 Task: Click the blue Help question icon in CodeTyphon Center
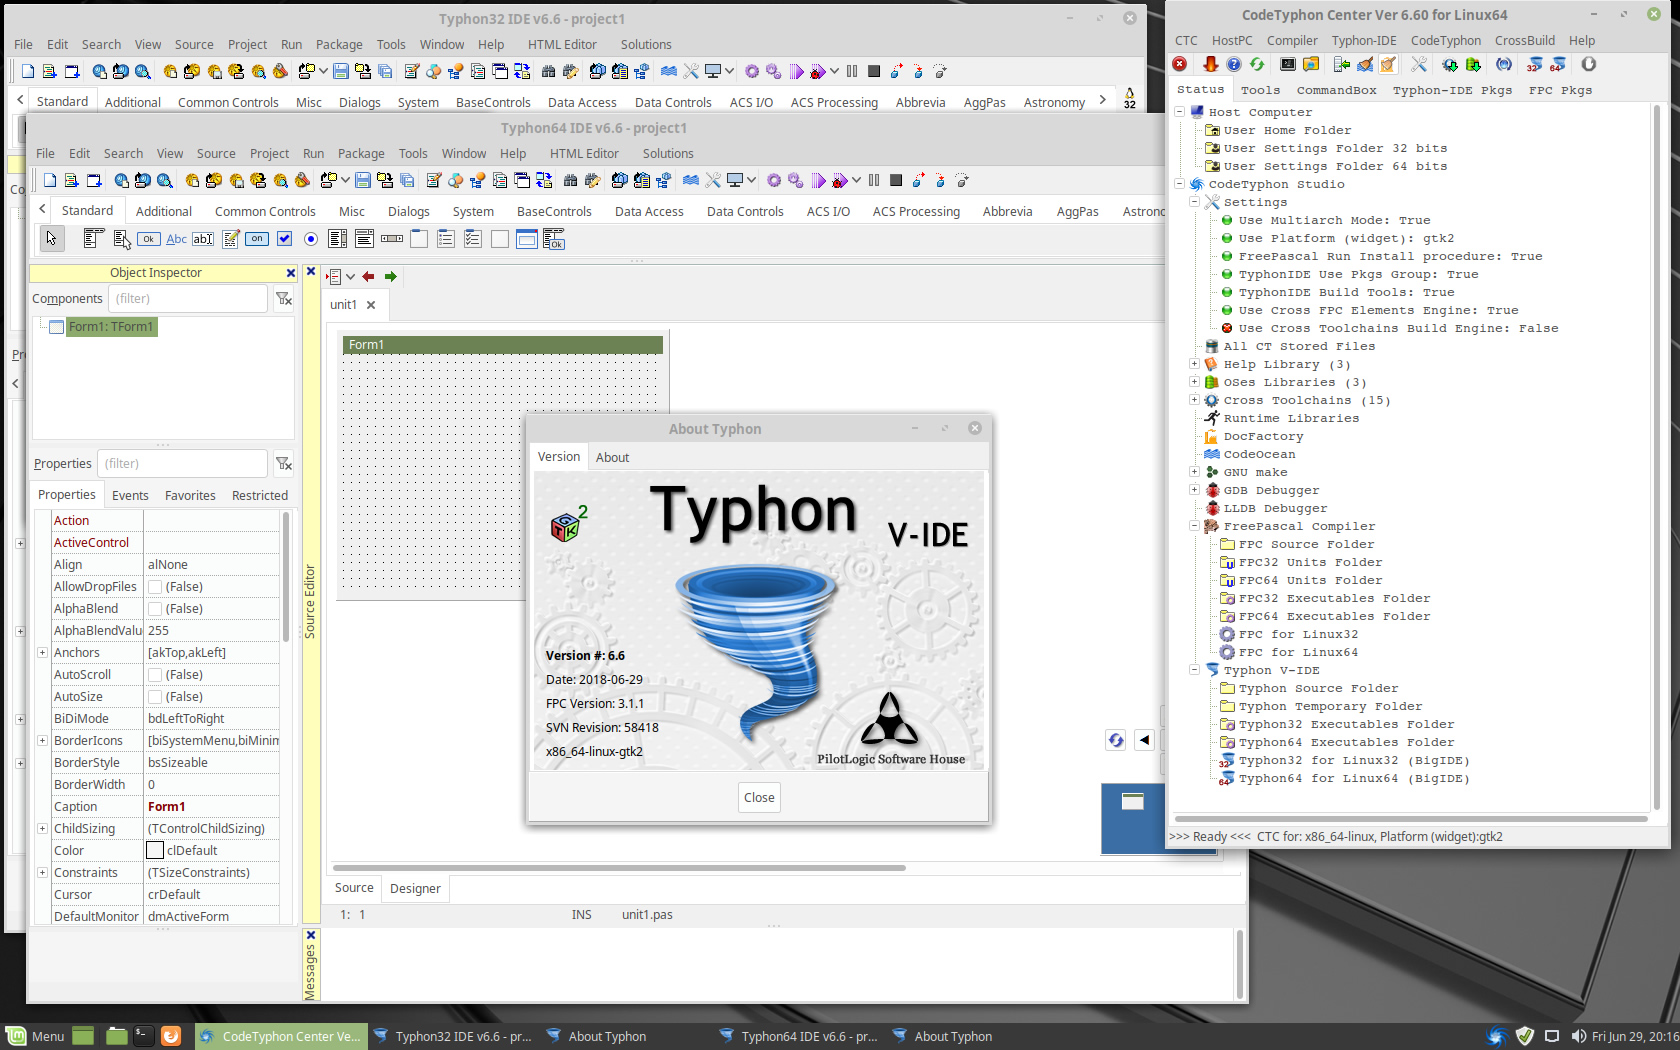tap(1234, 64)
